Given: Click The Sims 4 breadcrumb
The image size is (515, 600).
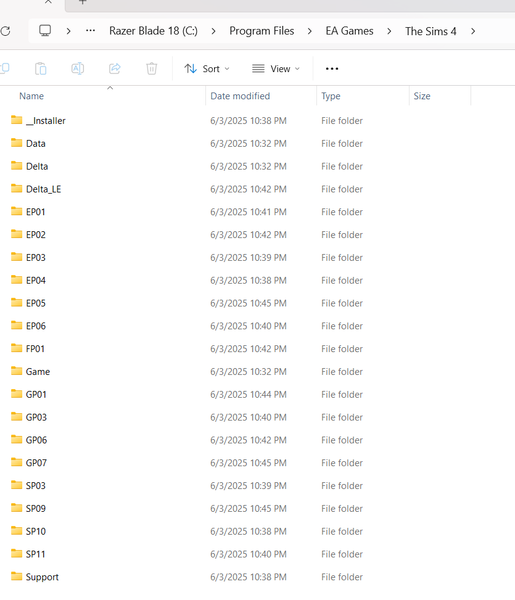Looking at the screenshot, I should (x=431, y=31).
